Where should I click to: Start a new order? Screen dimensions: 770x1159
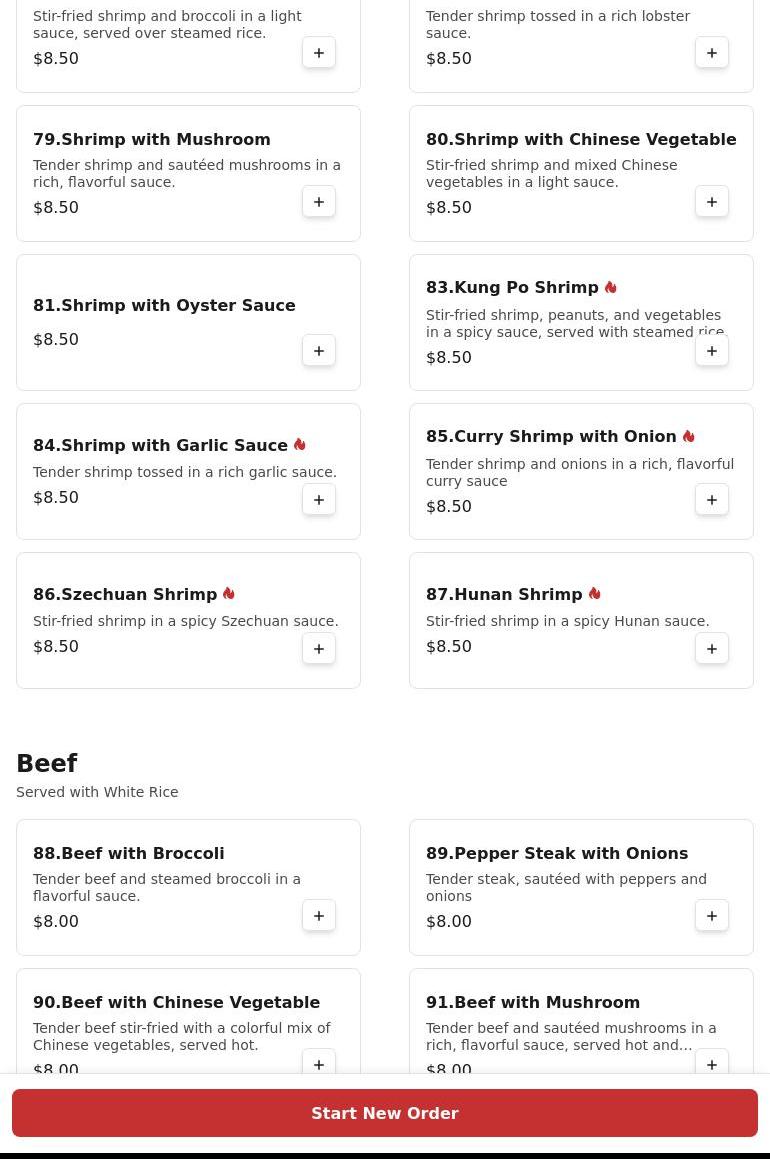pyautogui.click(x=385, y=1113)
